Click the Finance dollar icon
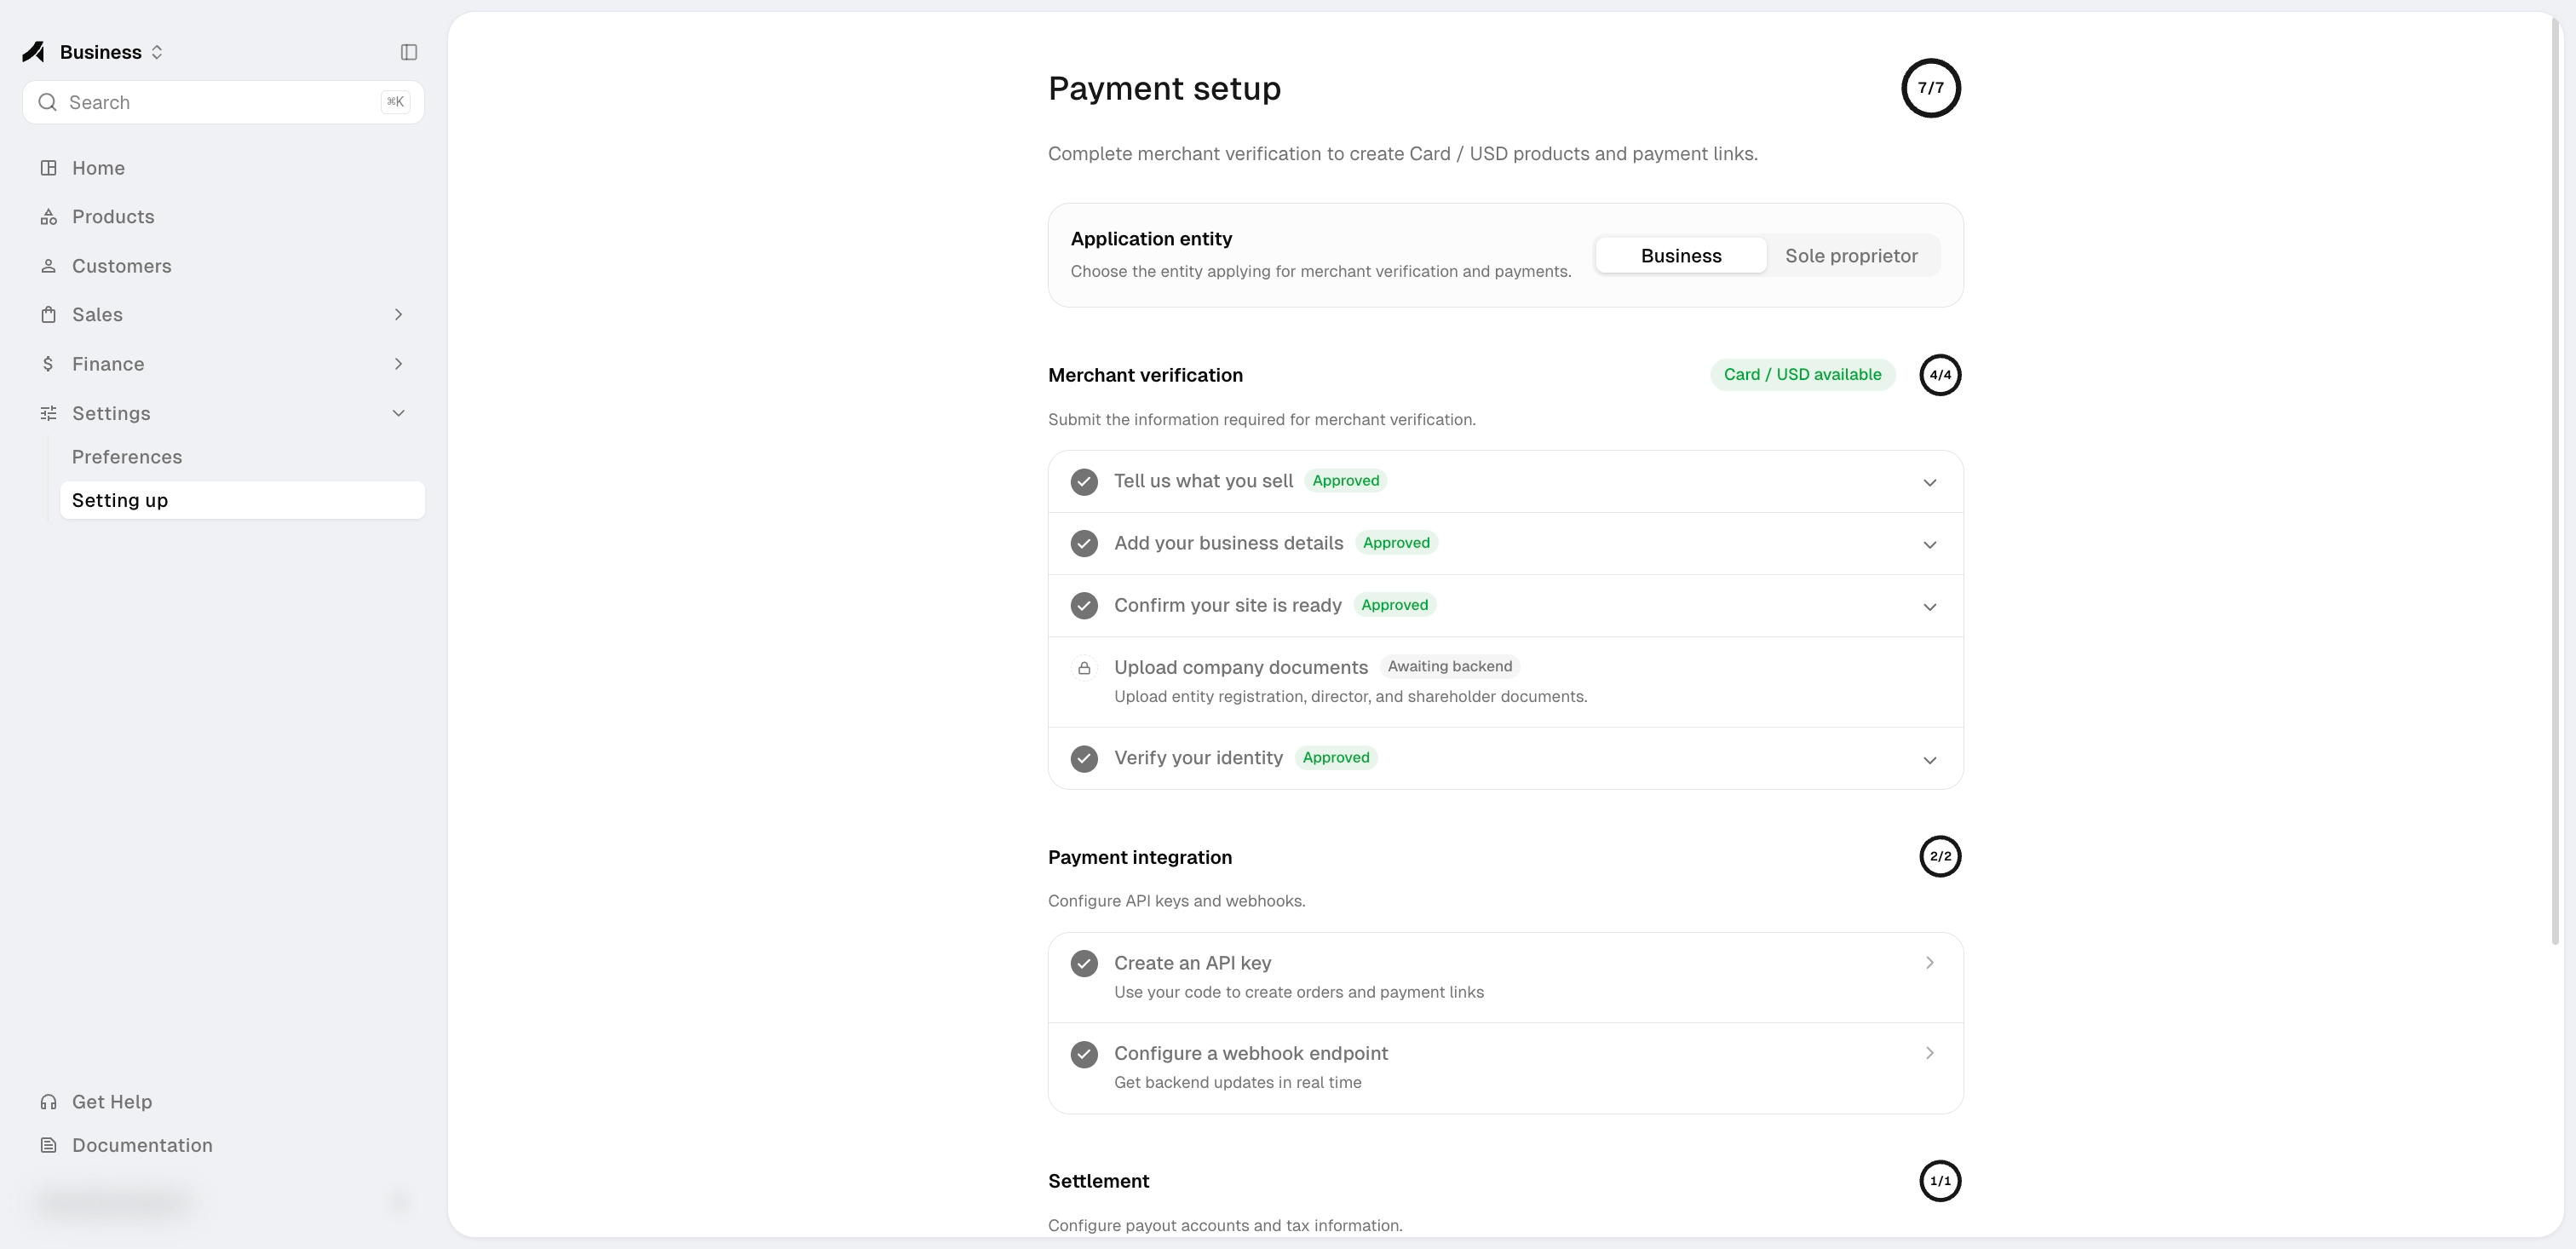Viewport: 2576px width, 1249px height. 48,364
